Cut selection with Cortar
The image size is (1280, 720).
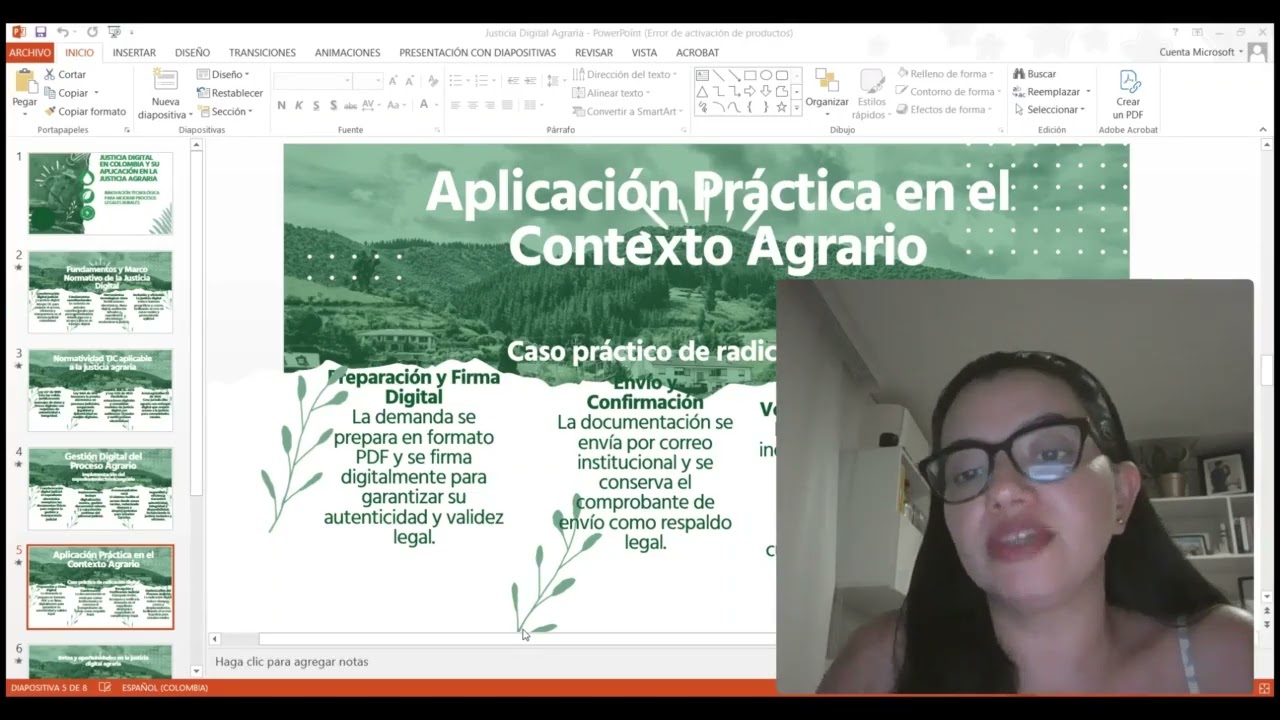point(65,74)
